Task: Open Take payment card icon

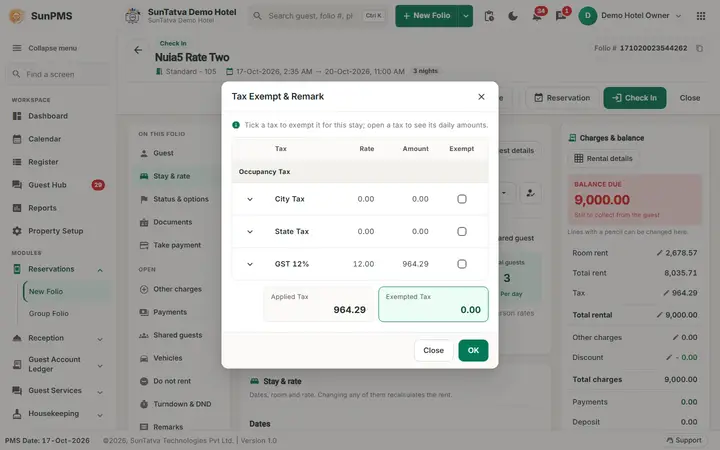Action: click(144, 245)
